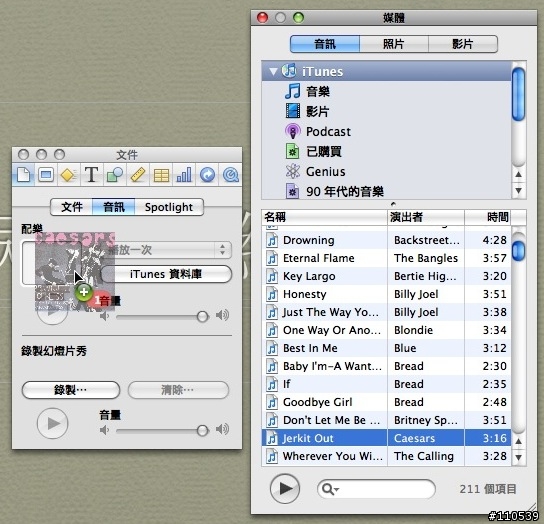Click the music note icon beside Honesty
Image resolution: width=544 pixels, height=524 pixels.
[x=272, y=294]
